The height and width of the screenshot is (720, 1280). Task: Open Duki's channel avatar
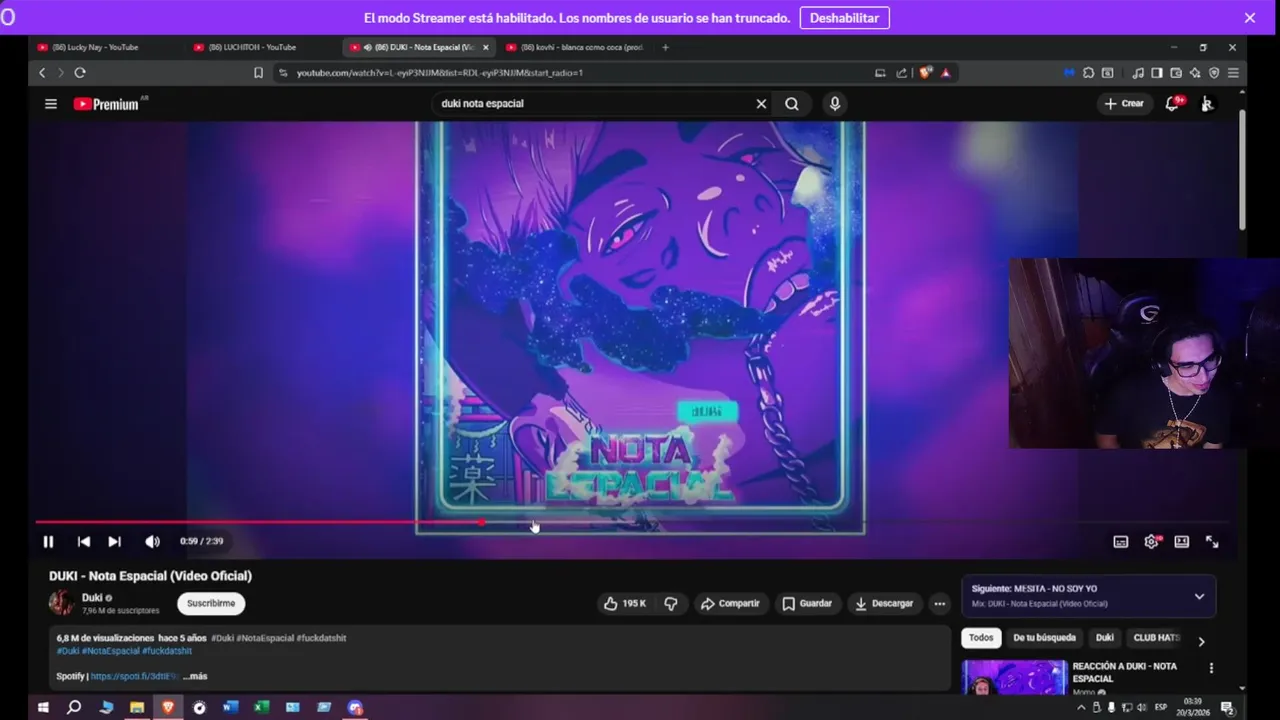pyautogui.click(x=62, y=602)
